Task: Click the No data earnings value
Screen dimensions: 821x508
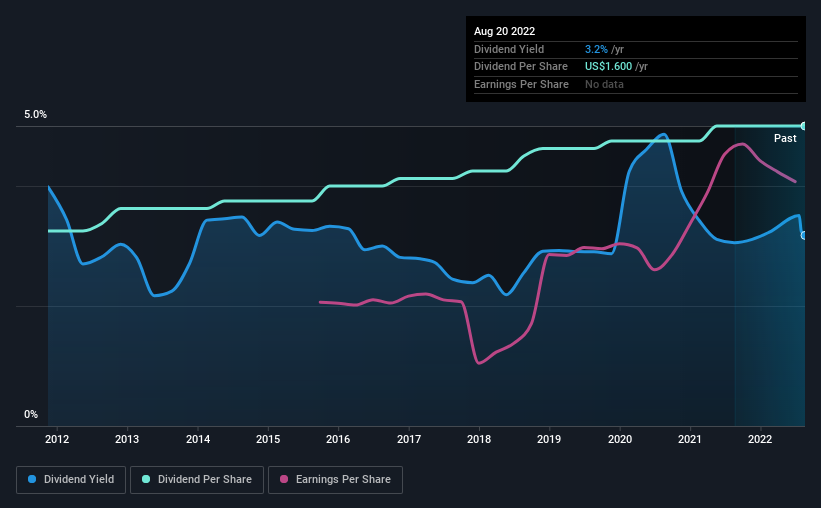Action: (604, 84)
